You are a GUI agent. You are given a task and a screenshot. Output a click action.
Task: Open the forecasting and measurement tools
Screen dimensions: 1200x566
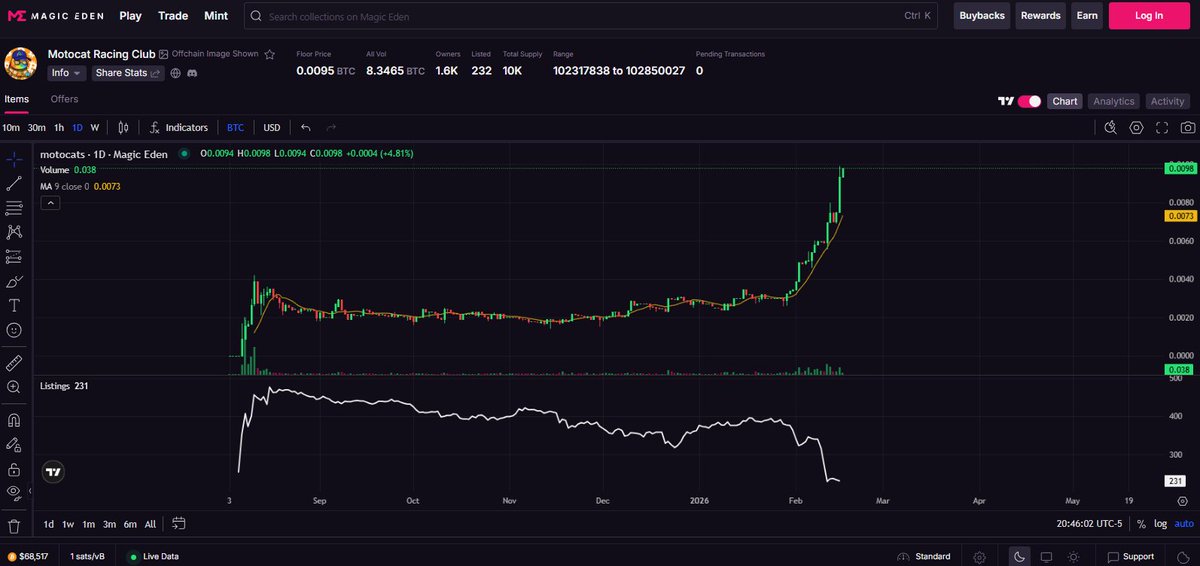pos(14,257)
